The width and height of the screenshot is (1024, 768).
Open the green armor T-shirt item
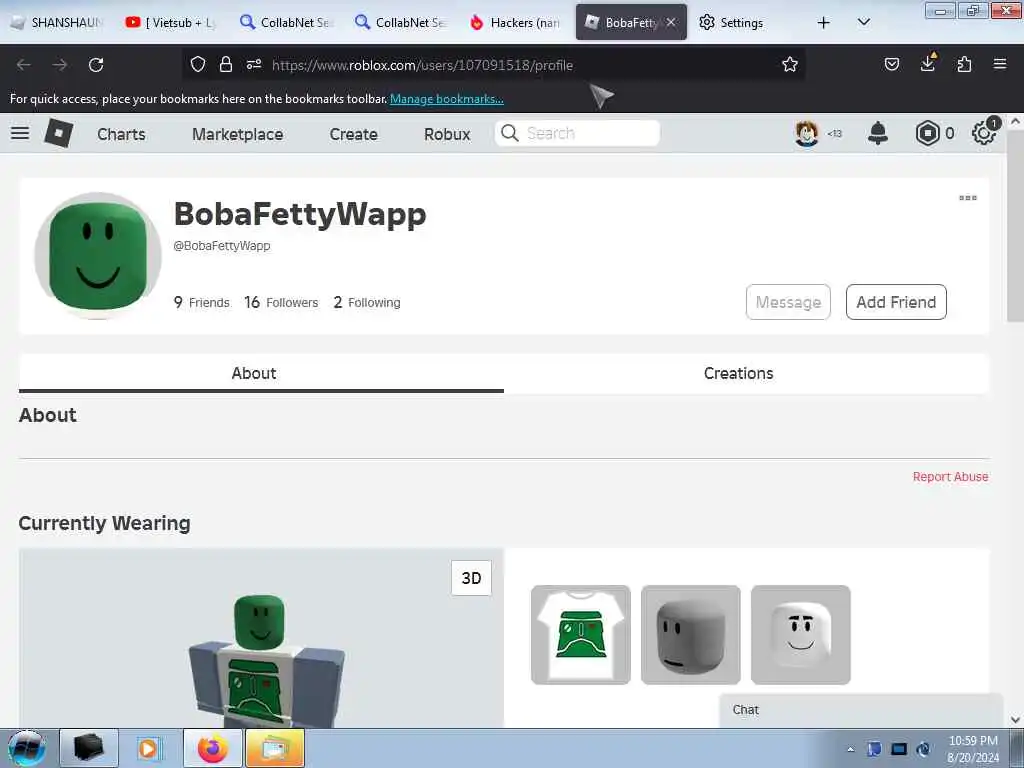tap(581, 635)
